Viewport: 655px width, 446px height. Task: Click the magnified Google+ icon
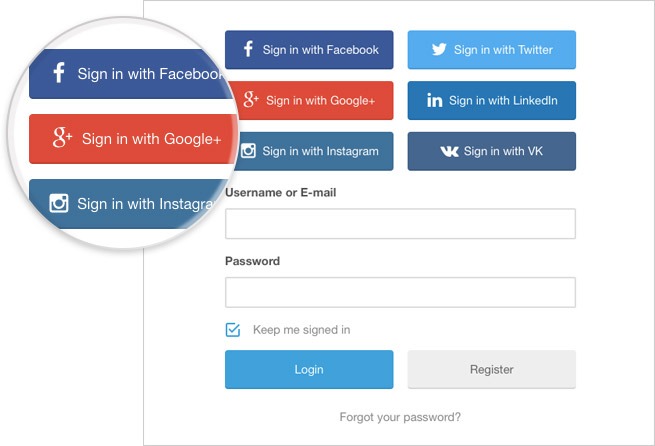(x=63, y=138)
